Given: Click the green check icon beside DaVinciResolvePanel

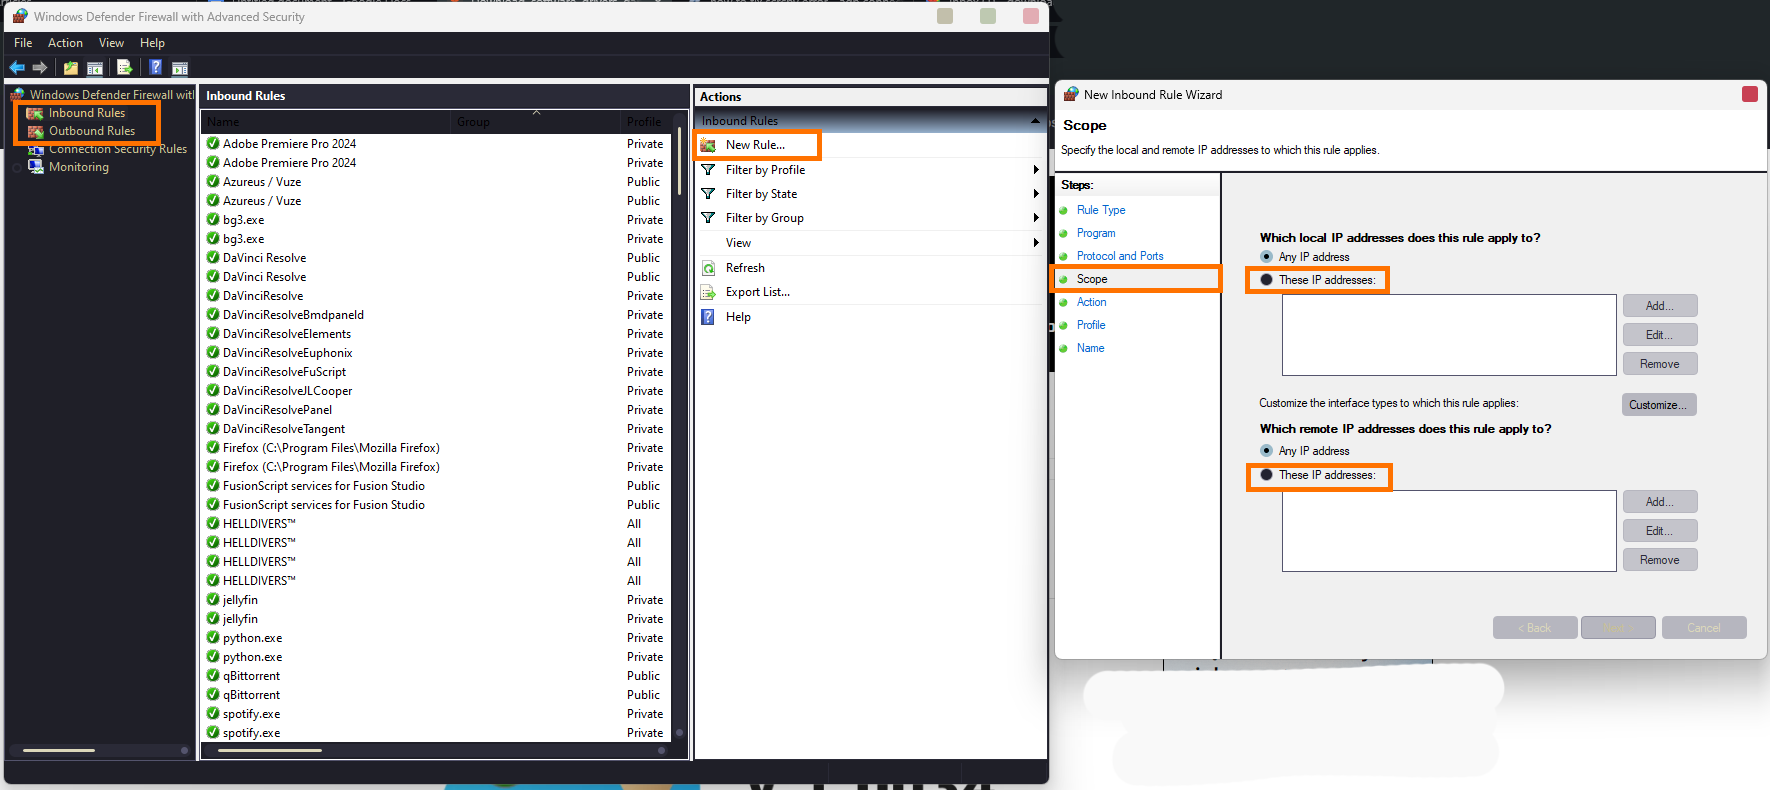Looking at the screenshot, I should tap(213, 410).
